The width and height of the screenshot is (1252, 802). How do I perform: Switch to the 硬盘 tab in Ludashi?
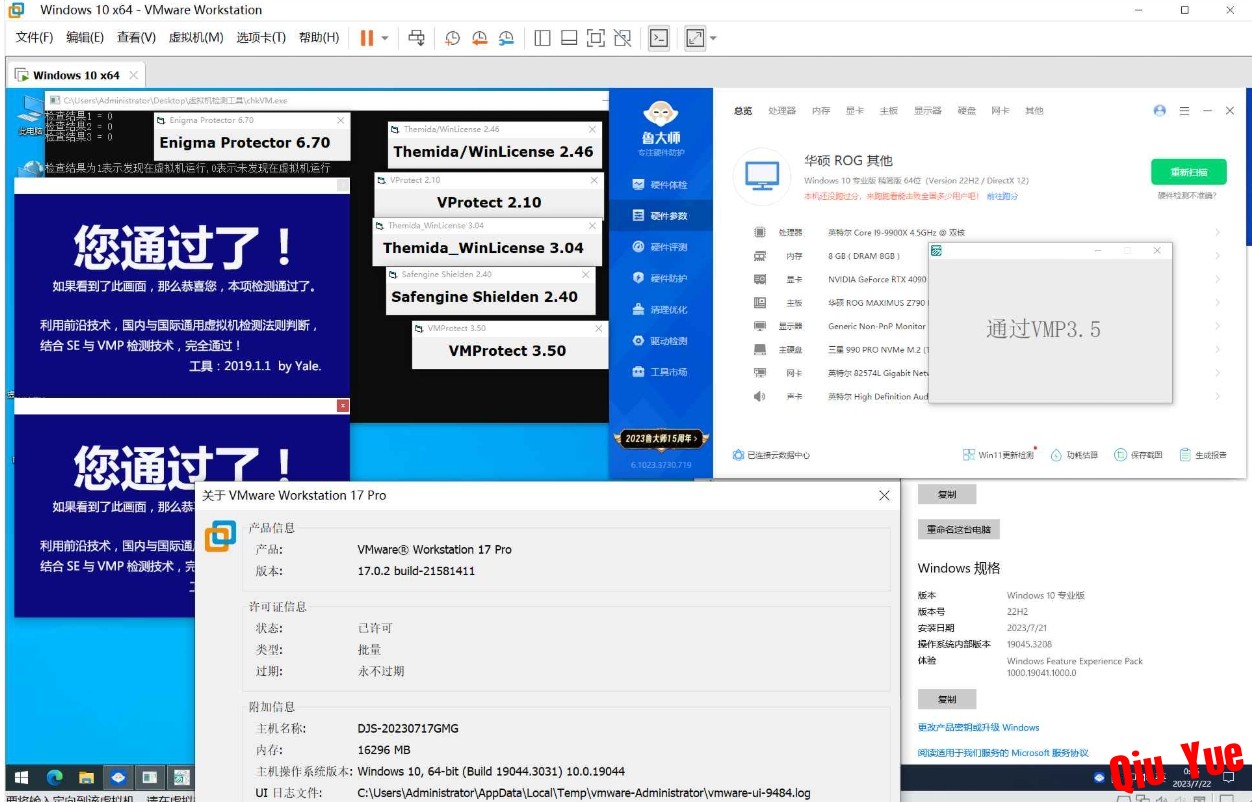tap(966, 111)
